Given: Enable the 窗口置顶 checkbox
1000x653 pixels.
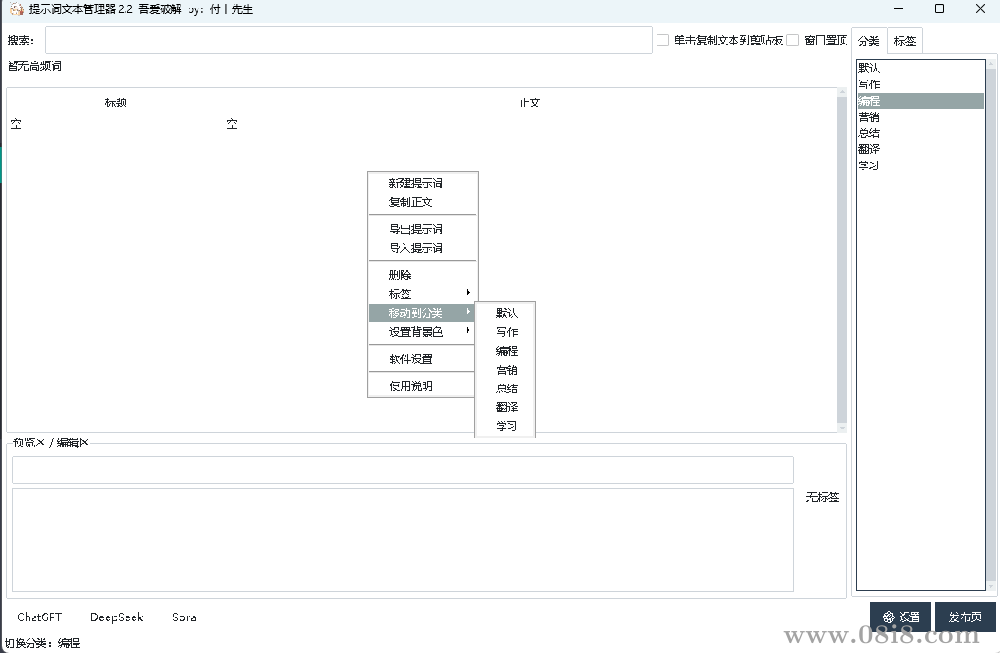Looking at the screenshot, I should pos(785,39).
